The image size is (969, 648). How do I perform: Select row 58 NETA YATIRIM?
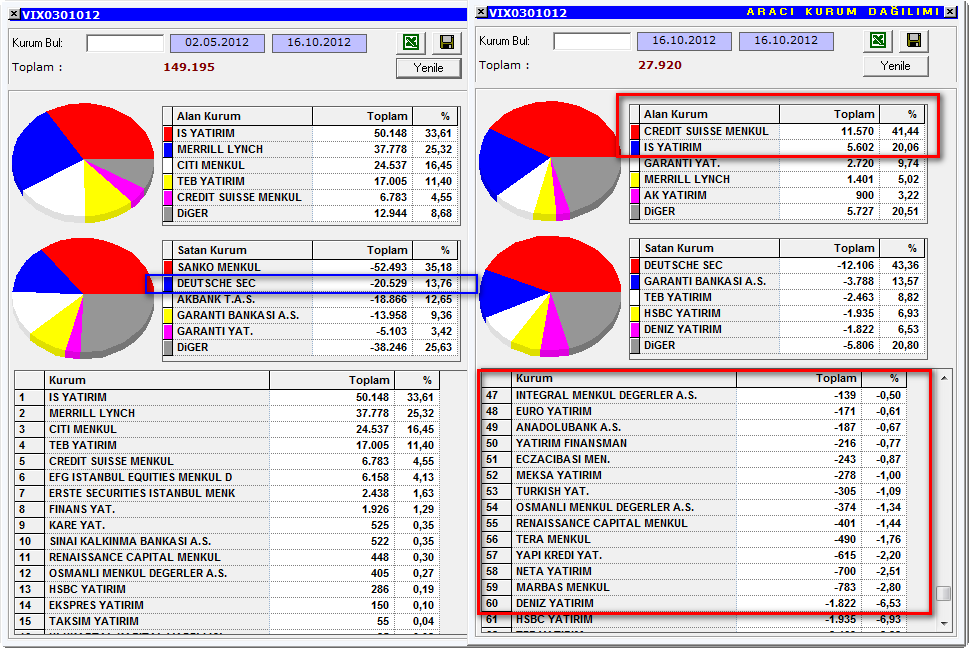(694, 571)
